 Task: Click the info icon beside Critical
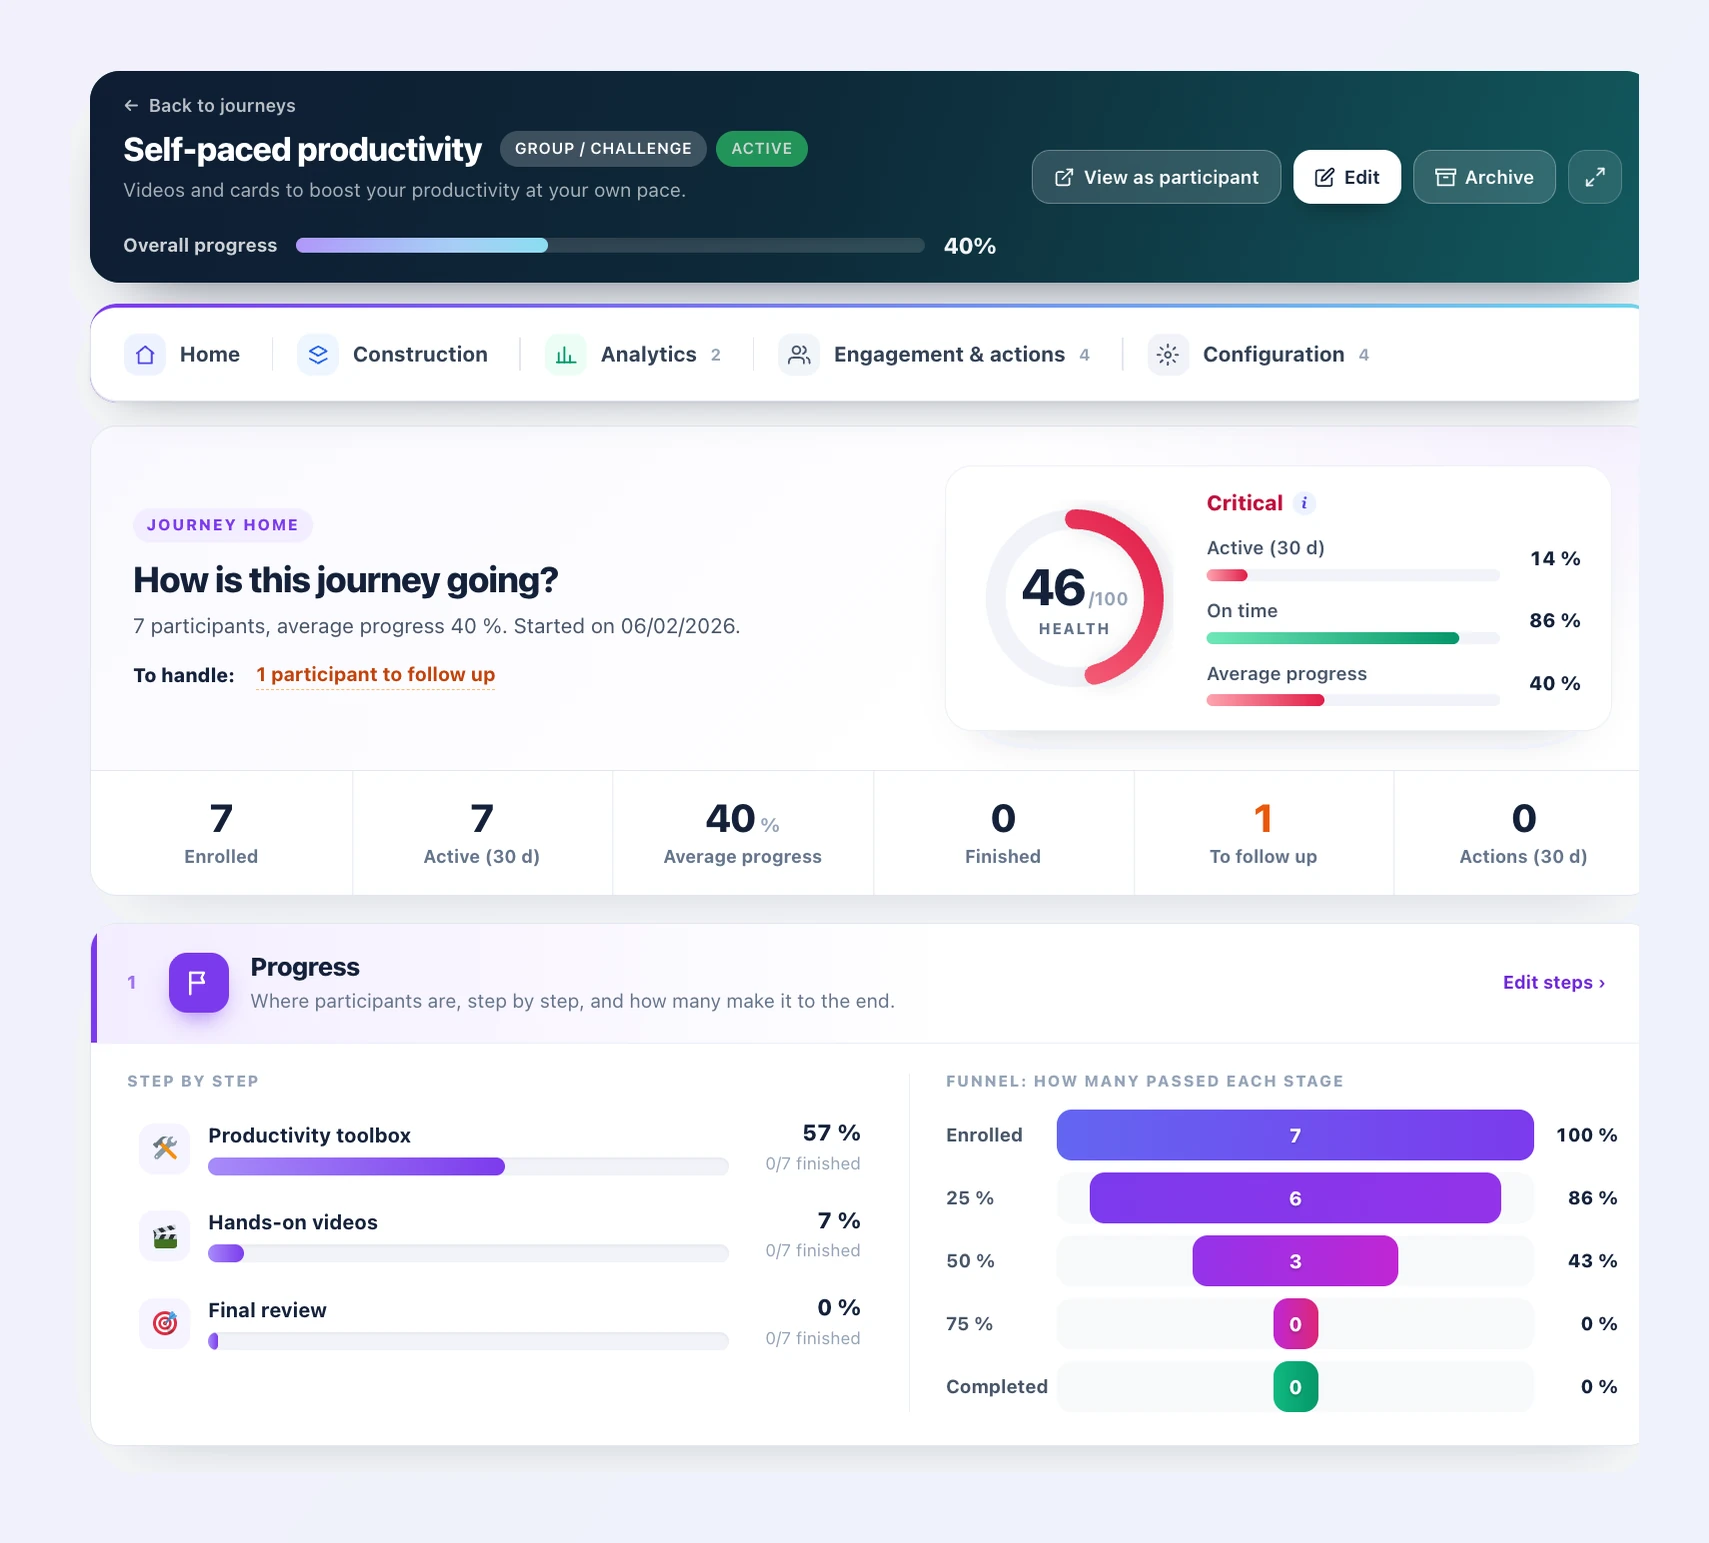pos(1304,503)
